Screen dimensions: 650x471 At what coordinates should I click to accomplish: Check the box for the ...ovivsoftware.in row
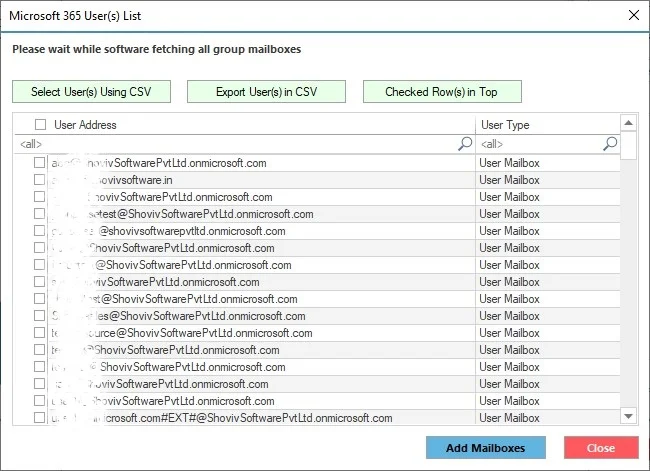[39, 180]
